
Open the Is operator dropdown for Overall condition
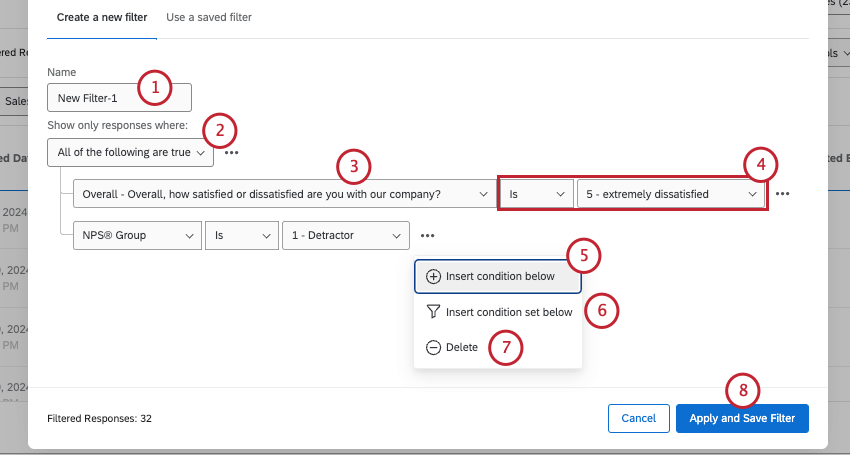tap(536, 194)
